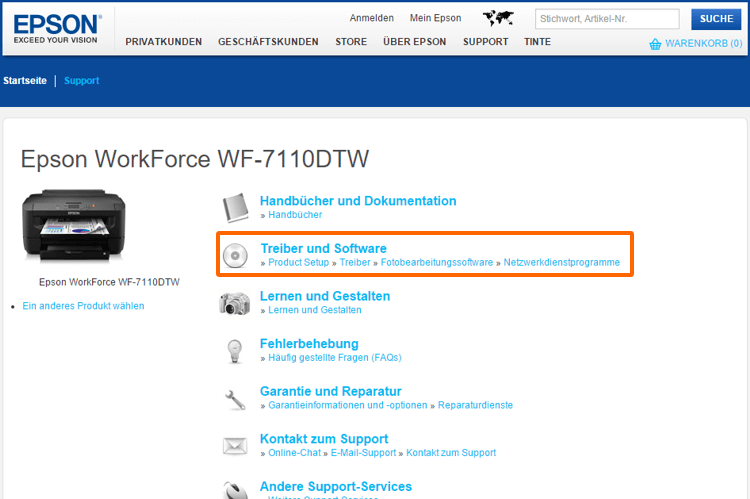
Task: Click the book icon for Handbücher
Action: pyautogui.click(x=235, y=208)
